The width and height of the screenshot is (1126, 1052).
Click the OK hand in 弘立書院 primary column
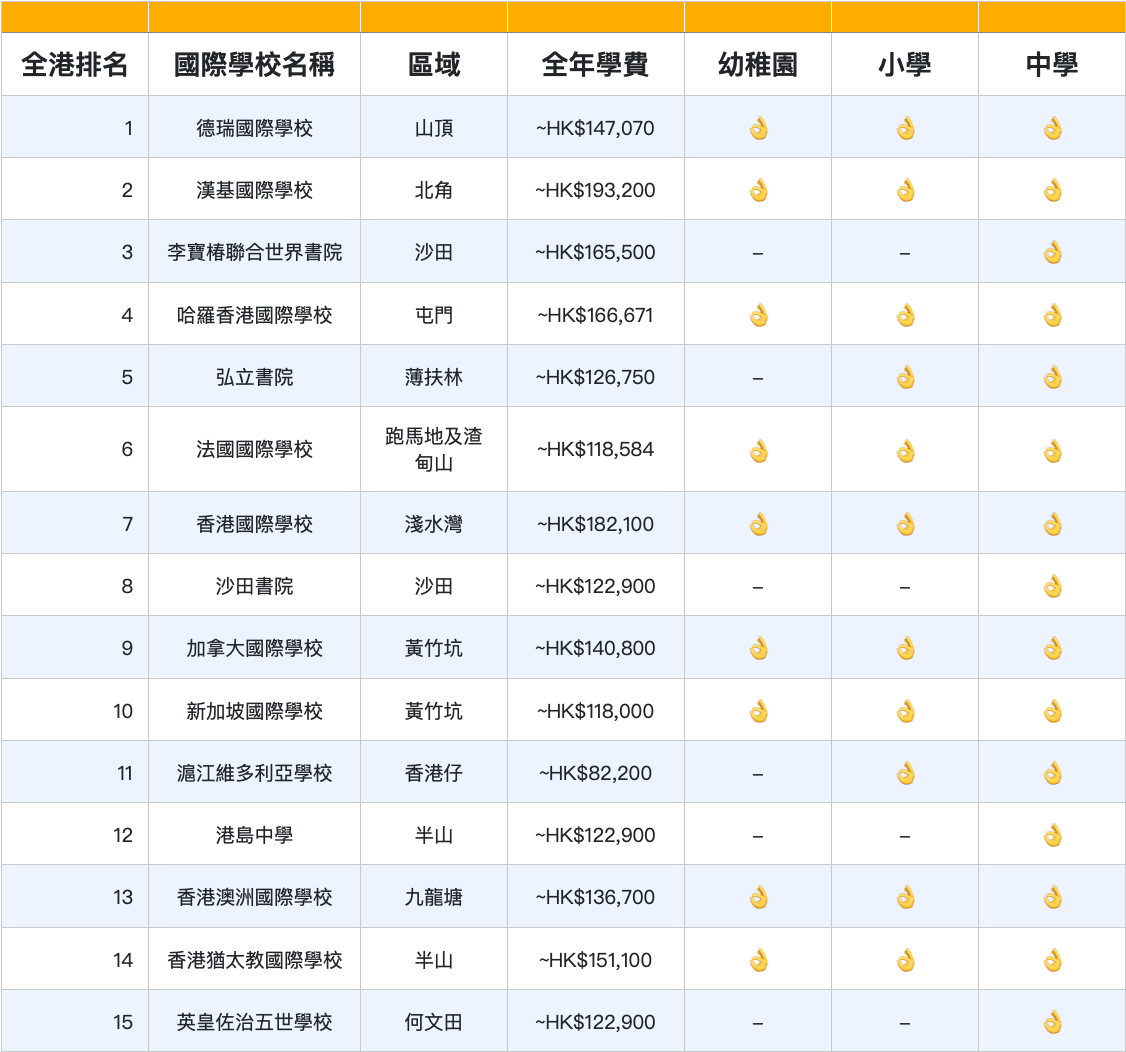click(x=906, y=378)
